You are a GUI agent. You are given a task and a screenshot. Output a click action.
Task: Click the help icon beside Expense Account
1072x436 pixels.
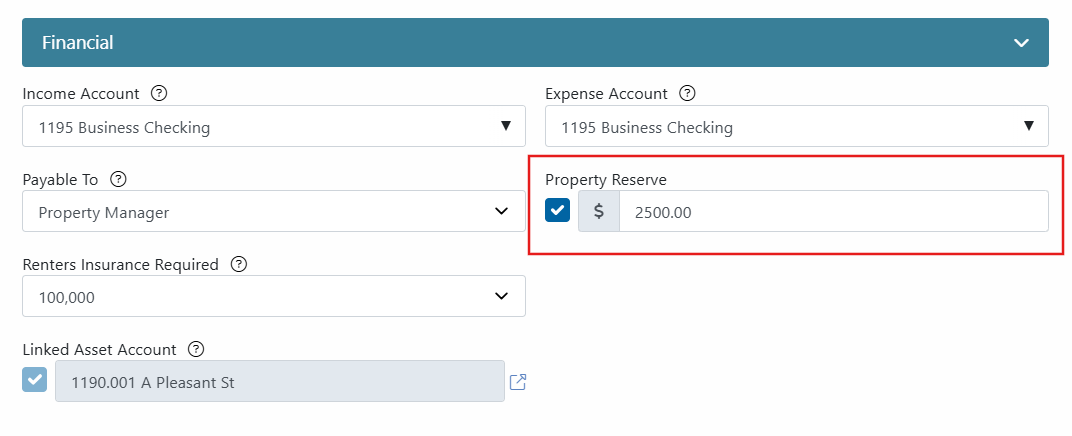pos(687,93)
